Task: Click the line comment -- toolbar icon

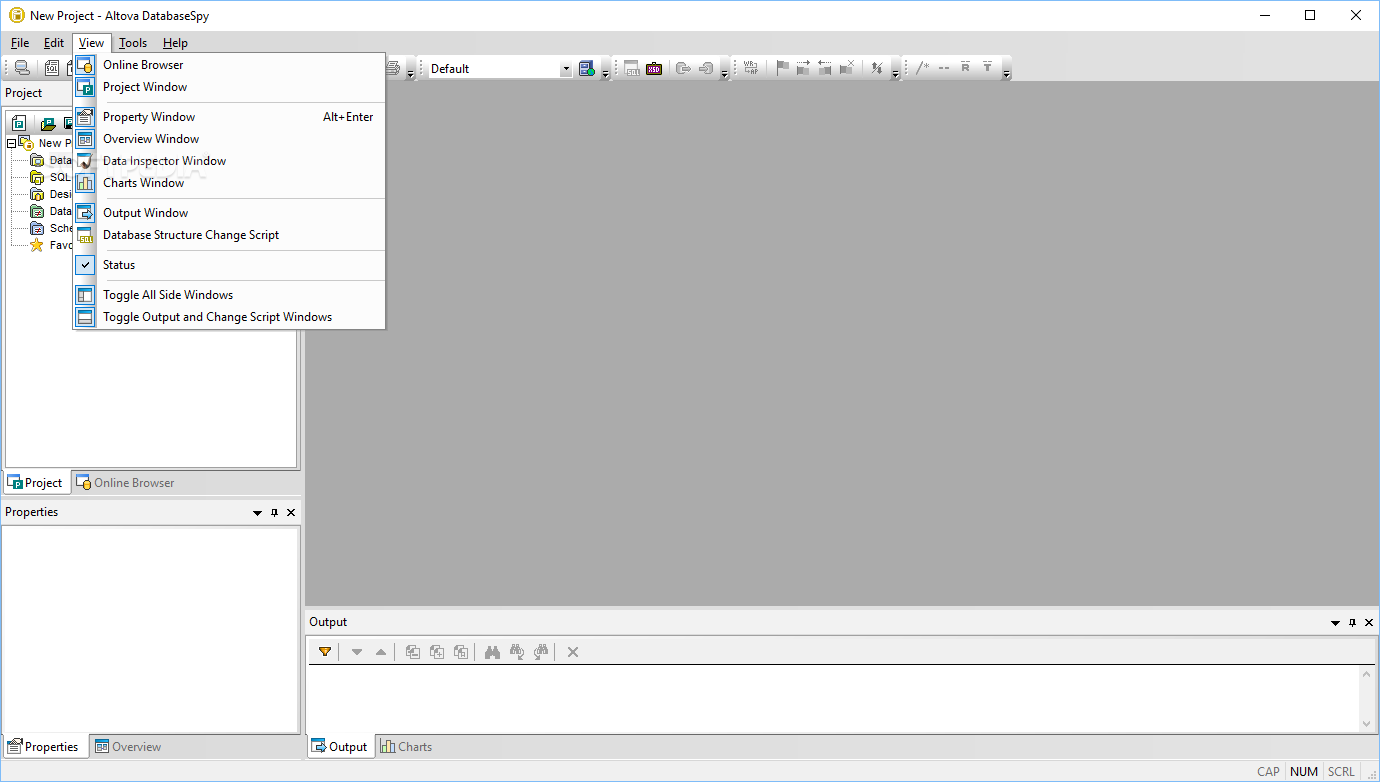Action: point(944,68)
